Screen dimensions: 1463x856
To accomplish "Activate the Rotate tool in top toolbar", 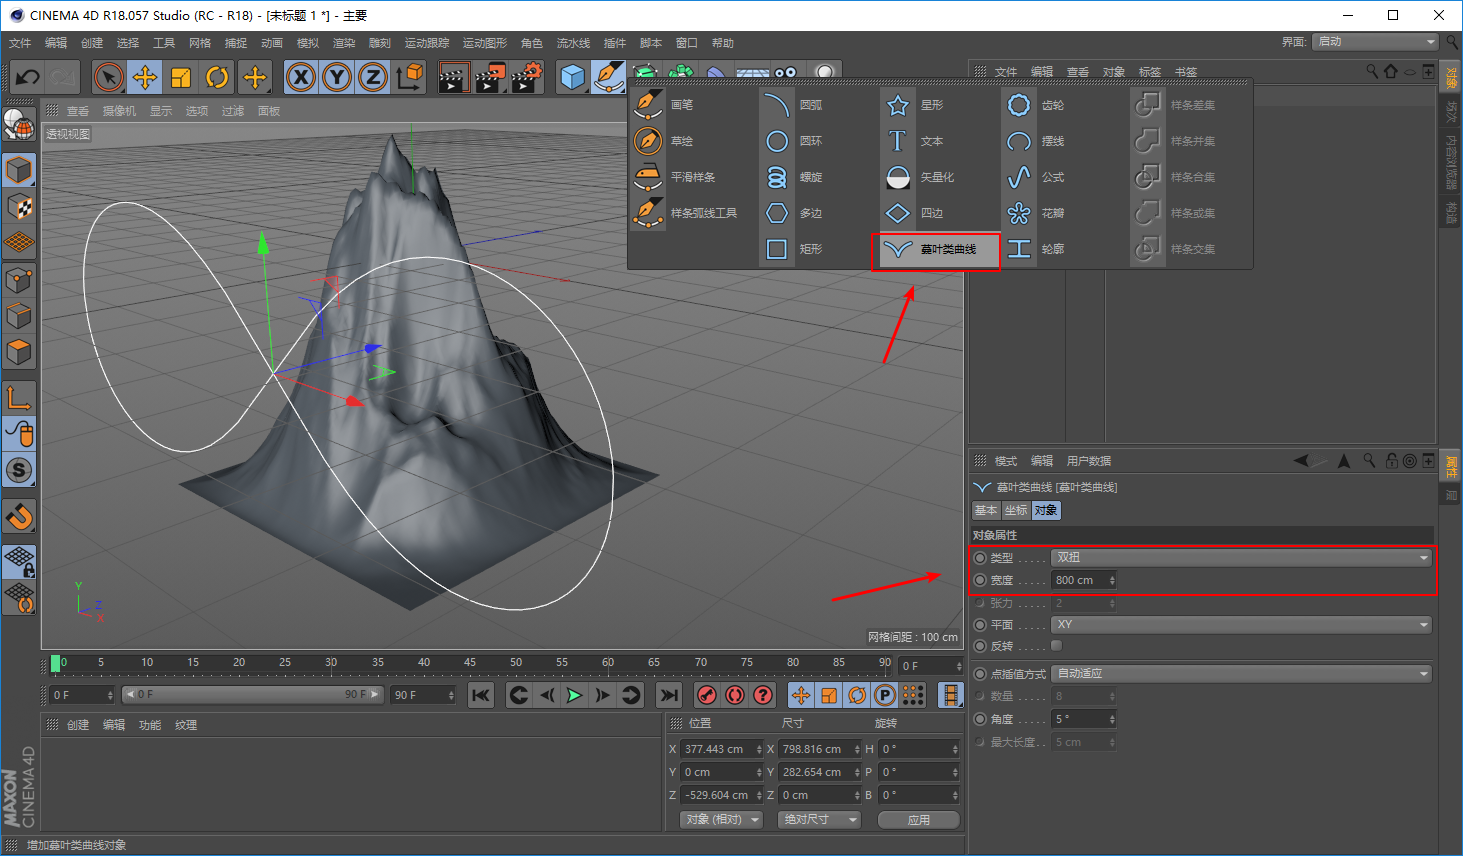I will click(217, 77).
